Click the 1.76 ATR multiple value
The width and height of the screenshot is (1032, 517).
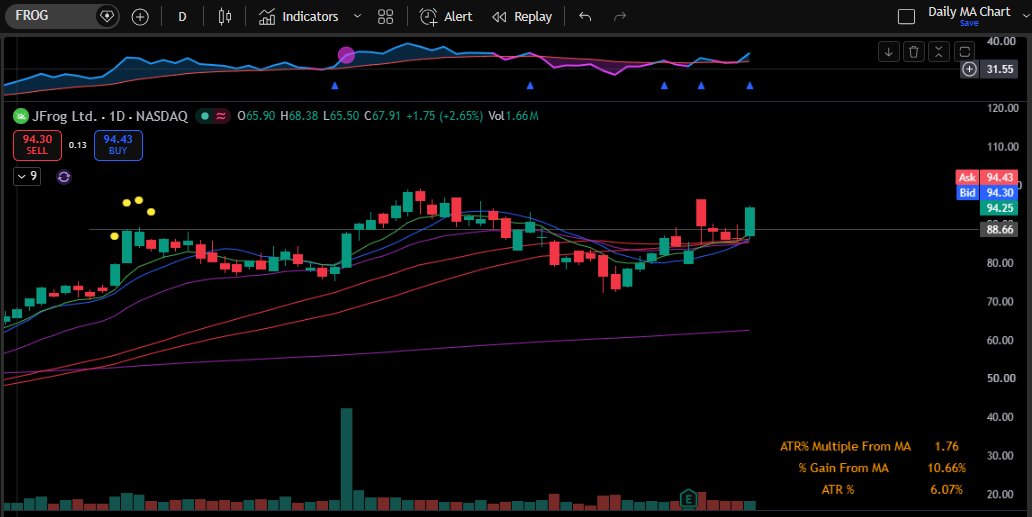[946, 446]
